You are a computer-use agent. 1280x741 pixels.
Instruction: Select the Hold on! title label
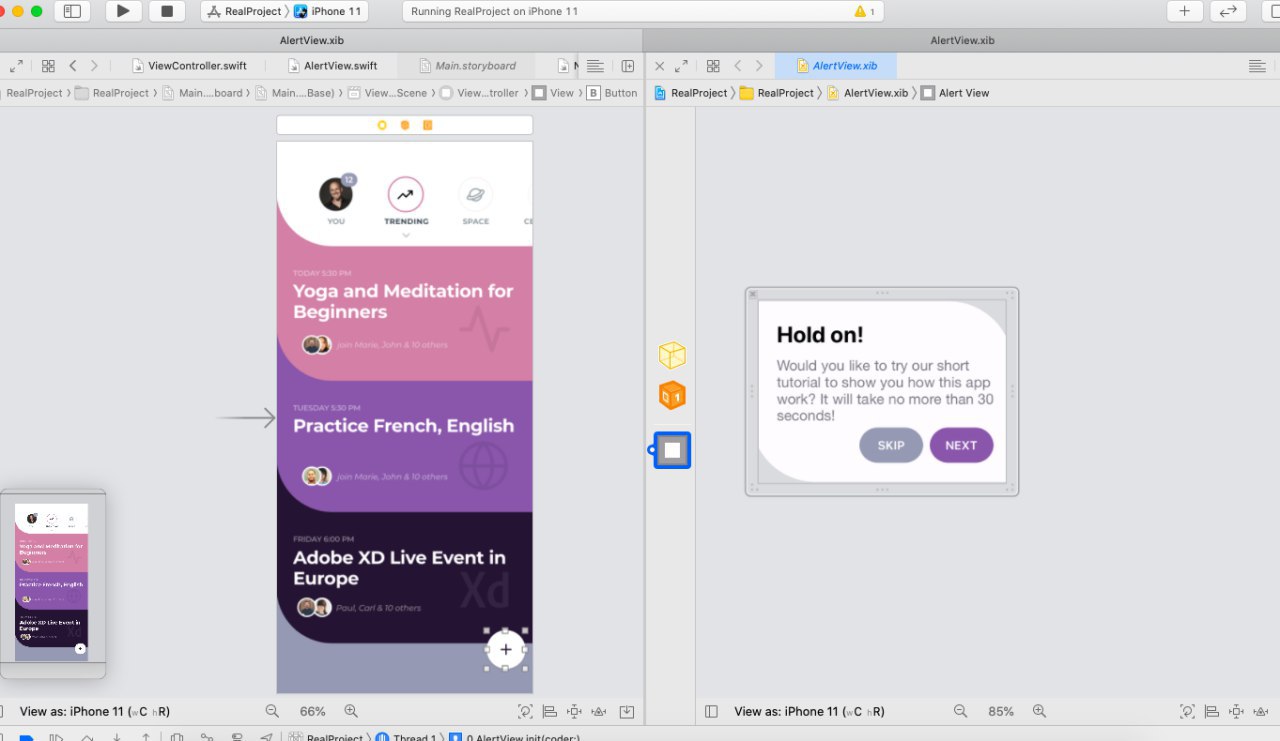coord(820,335)
